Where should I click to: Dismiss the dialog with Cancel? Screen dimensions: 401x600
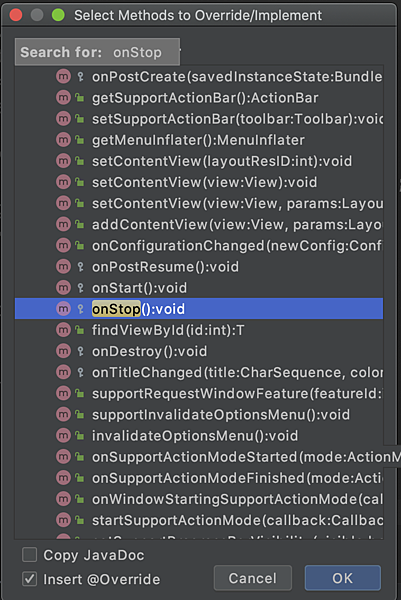[x=253, y=578]
